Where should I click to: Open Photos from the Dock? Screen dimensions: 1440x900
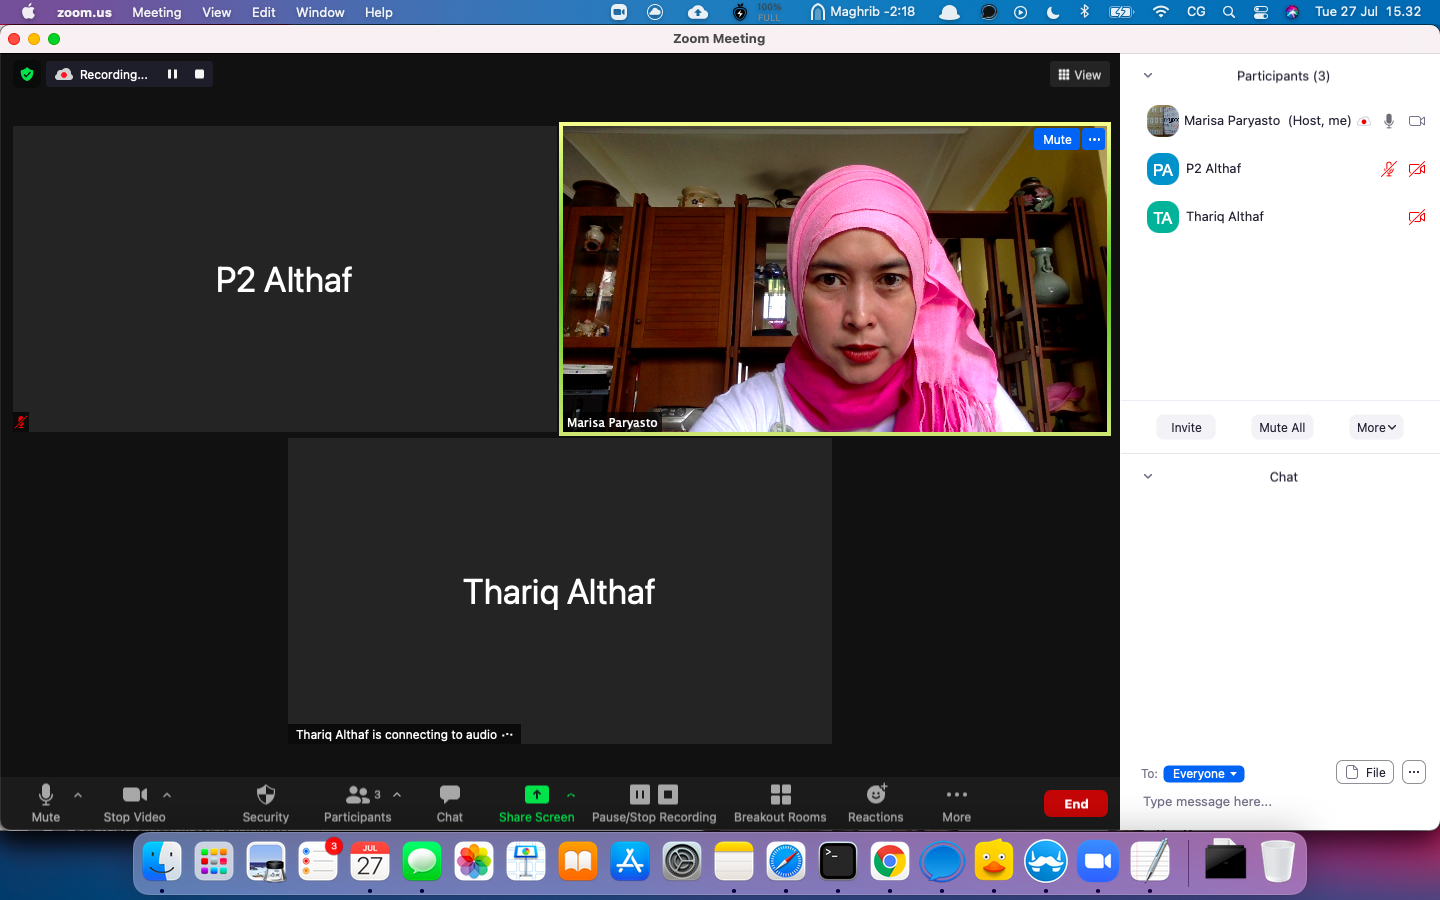(x=474, y=861)
